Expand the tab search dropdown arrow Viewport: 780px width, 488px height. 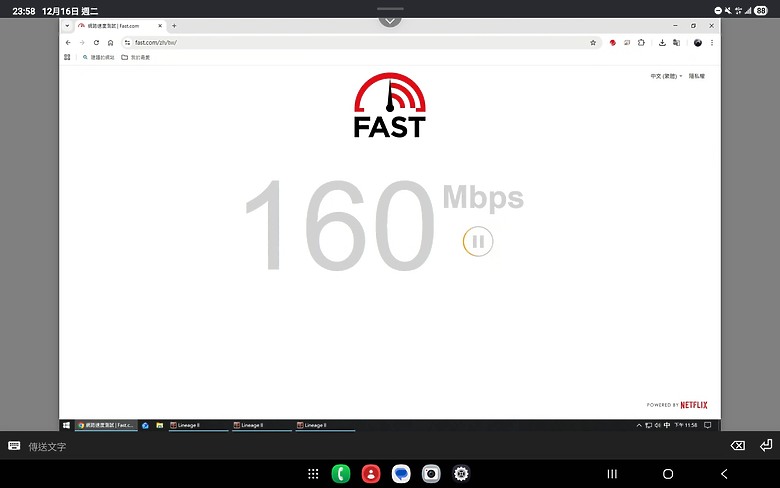[x=67, y=26]
